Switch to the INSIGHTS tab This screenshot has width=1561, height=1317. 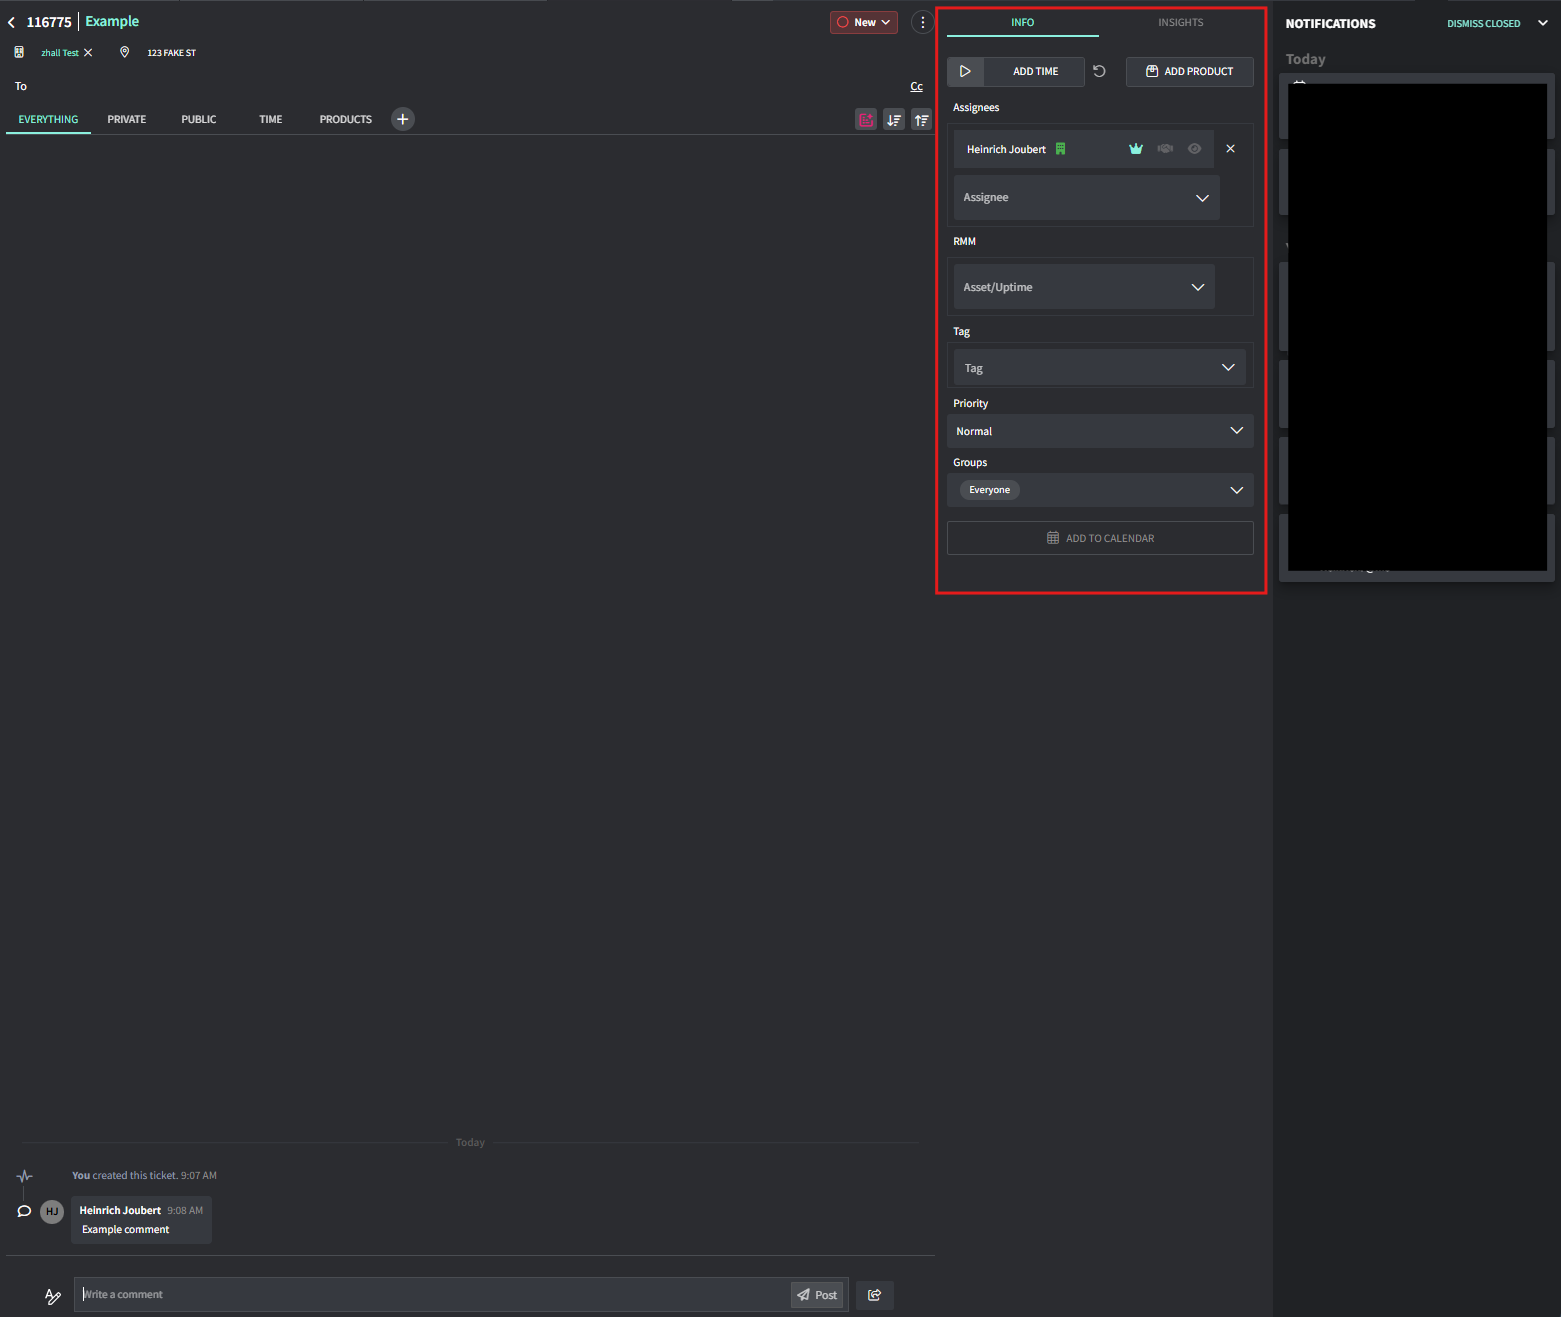coord(1181,22)
